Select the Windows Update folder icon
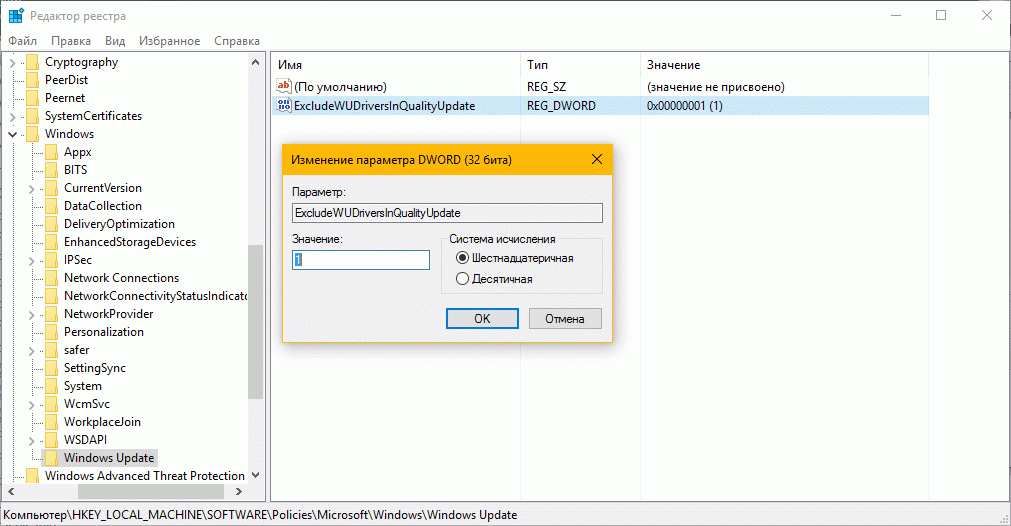The height and width of the screenshot is (526, 1011). 51,458
